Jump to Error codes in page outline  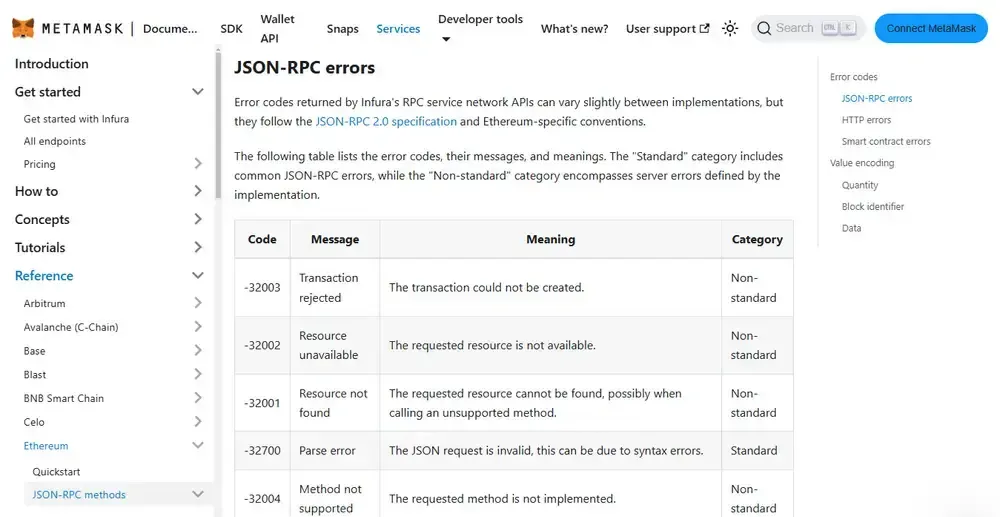pyautogui.click(x=853, y=77)
